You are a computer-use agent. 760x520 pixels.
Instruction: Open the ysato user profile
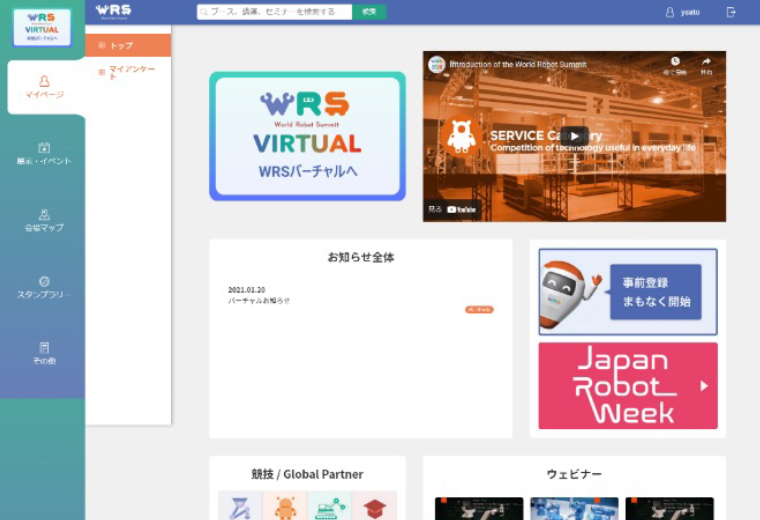(x=683, y=12)
